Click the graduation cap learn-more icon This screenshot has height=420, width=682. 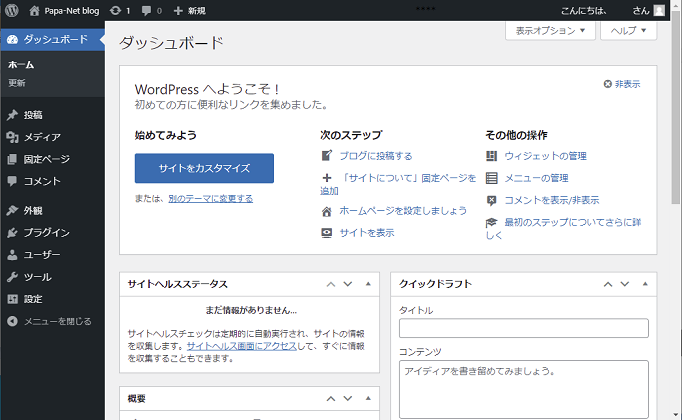click(491, 223)
